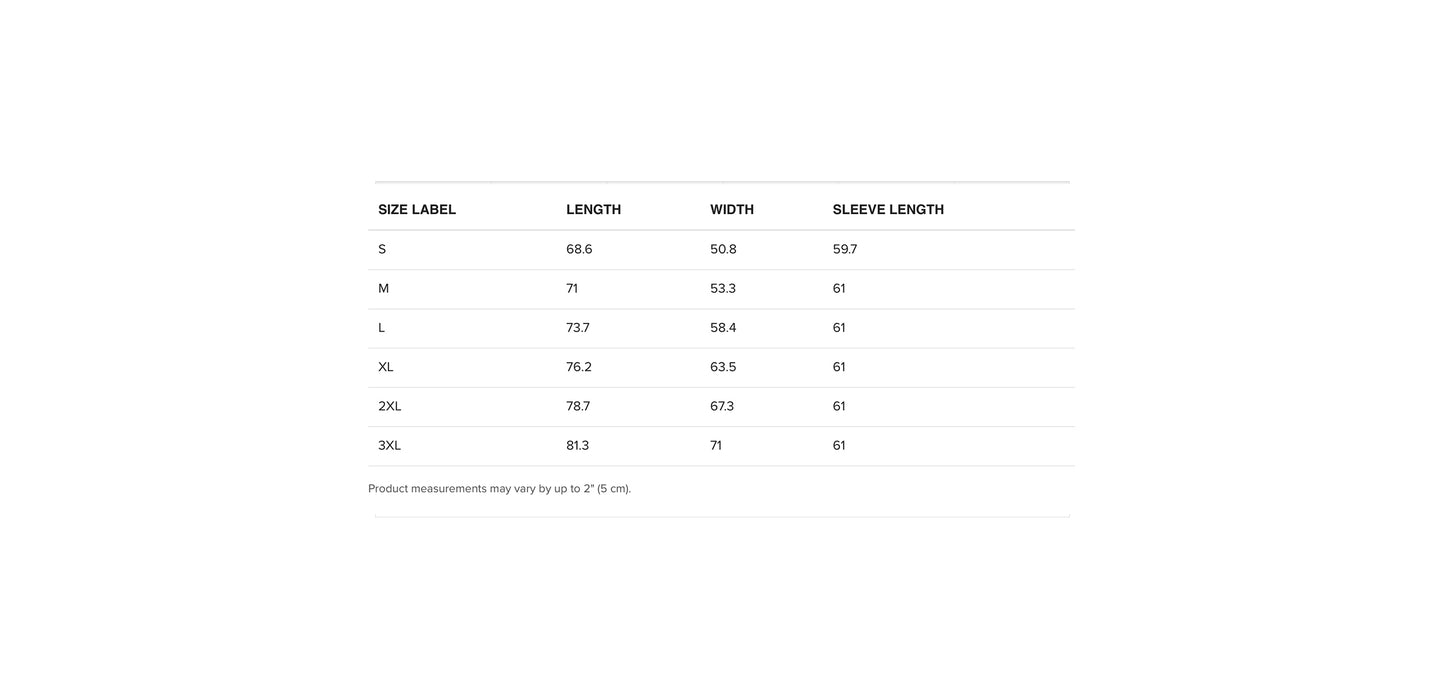Select the L size label cell
This screenshot has height=698, width=1445.
tap(382, 328)
